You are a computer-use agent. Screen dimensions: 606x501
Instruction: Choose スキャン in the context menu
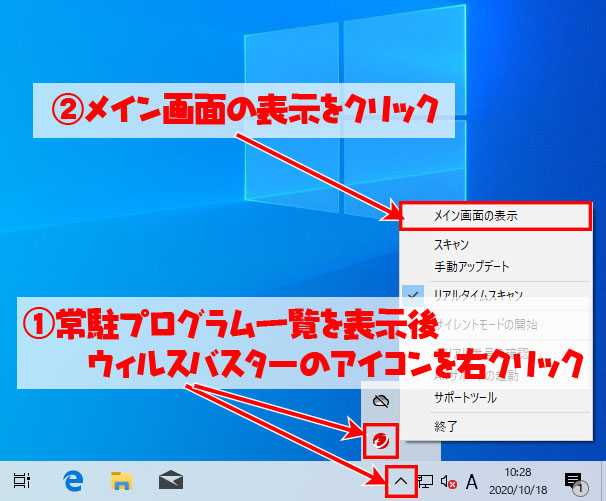click(495, 244)
